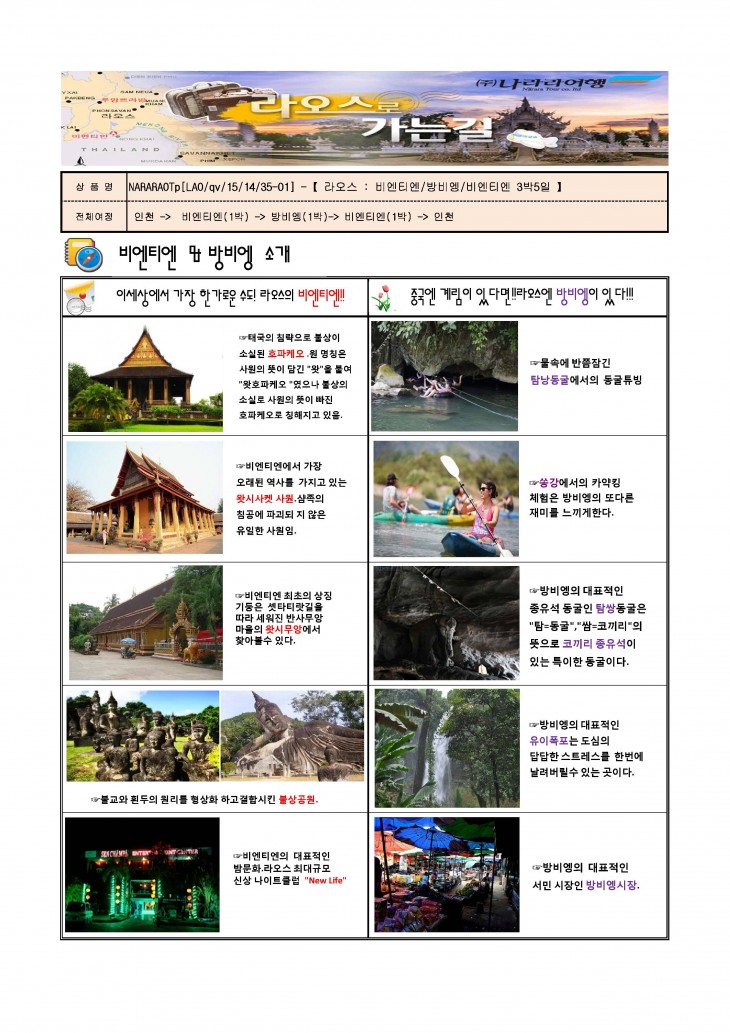Click the 나라라여행 company logo in the banner
This screenshot has height=1033, width=730.
tap(568, 83)
